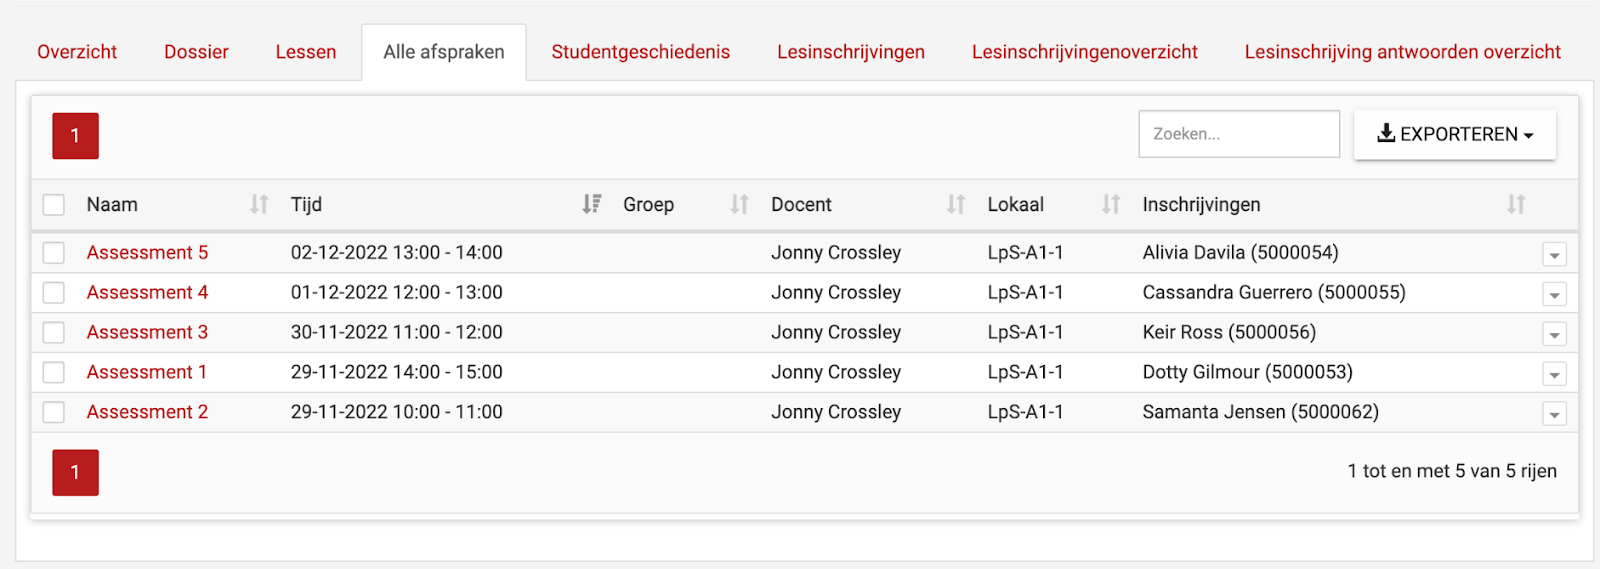
Task: Click the Exporteren download button
Action: pyautogui.click(x=1454, y=134)
